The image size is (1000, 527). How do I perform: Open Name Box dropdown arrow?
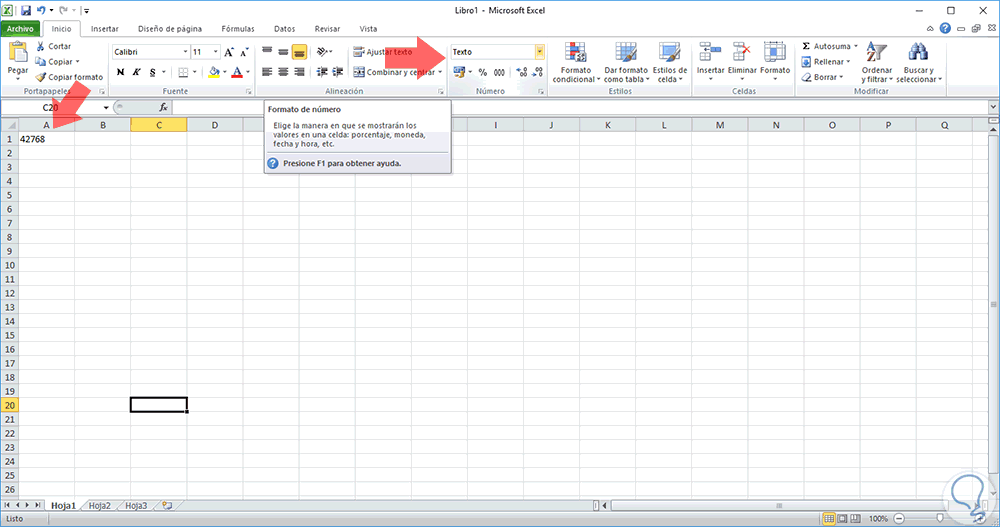click(106, 108)
